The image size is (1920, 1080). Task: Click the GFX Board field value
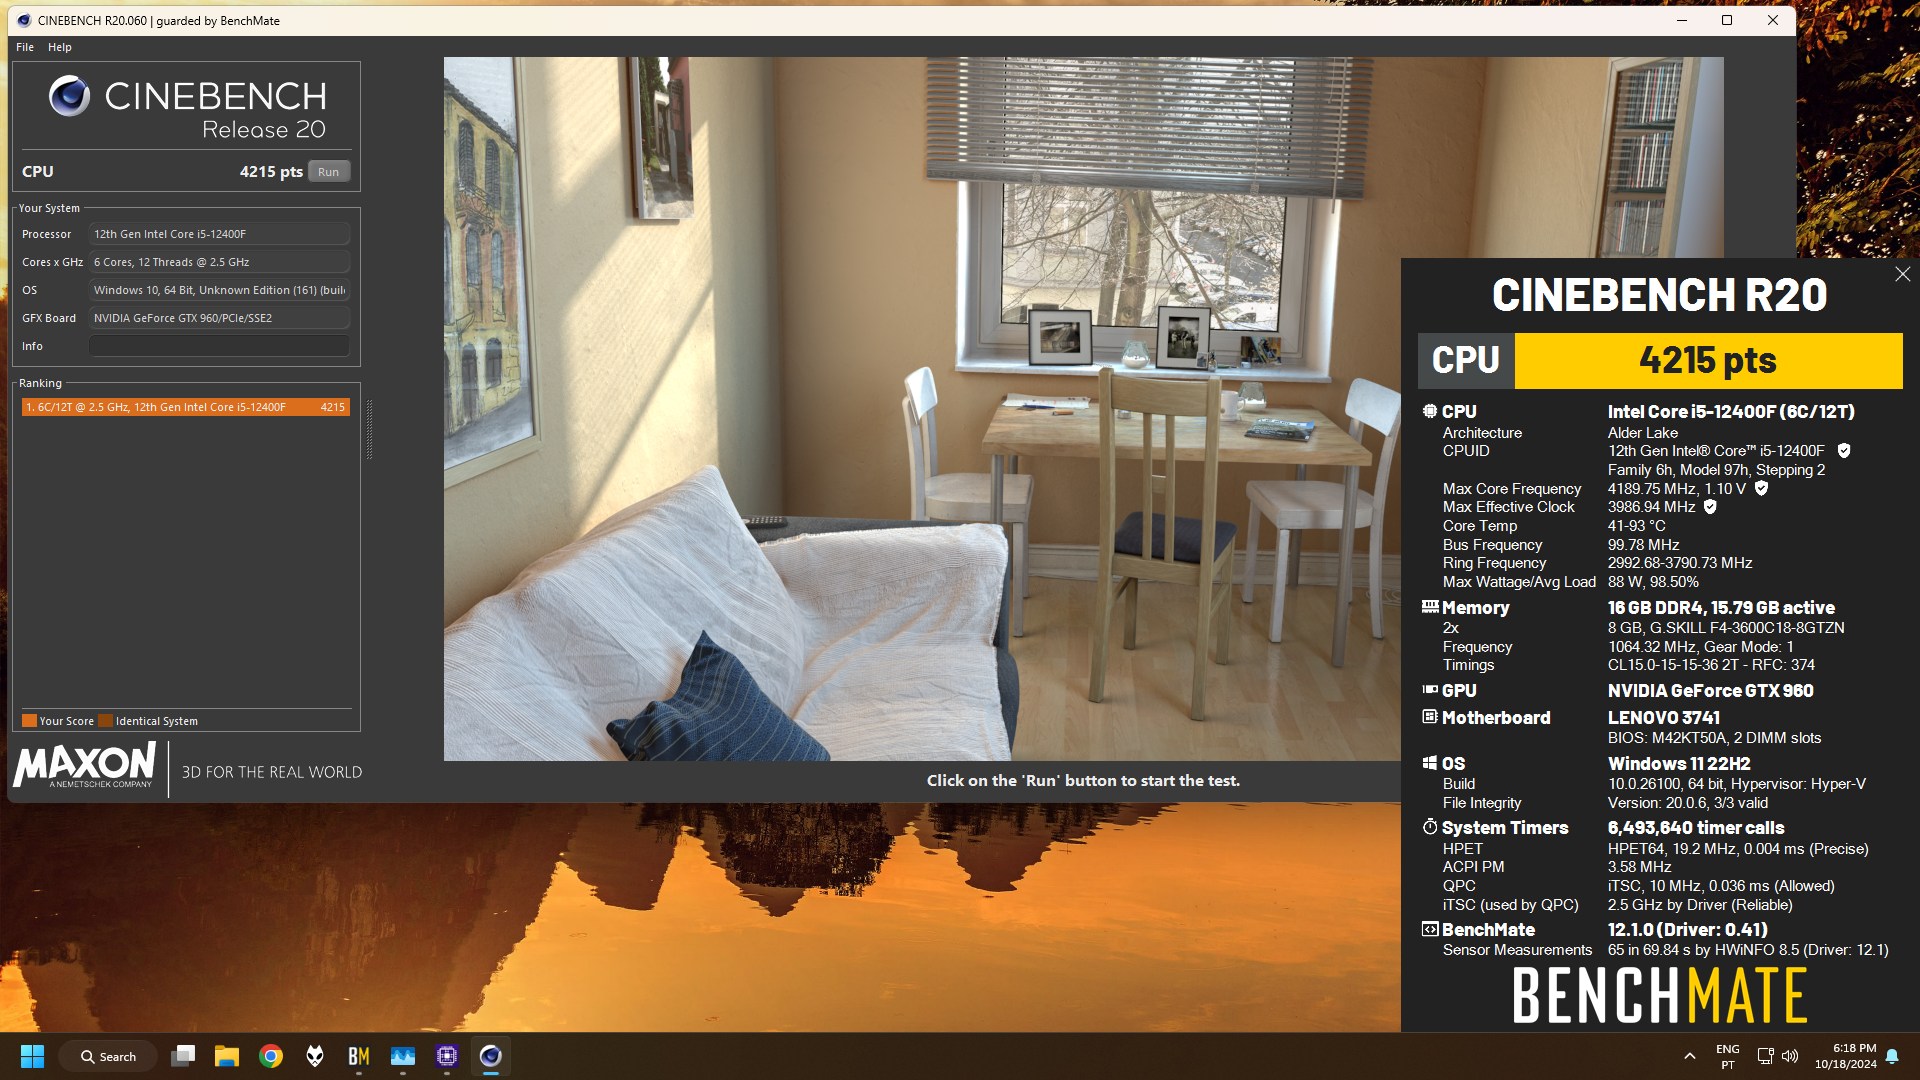[219, 318]
